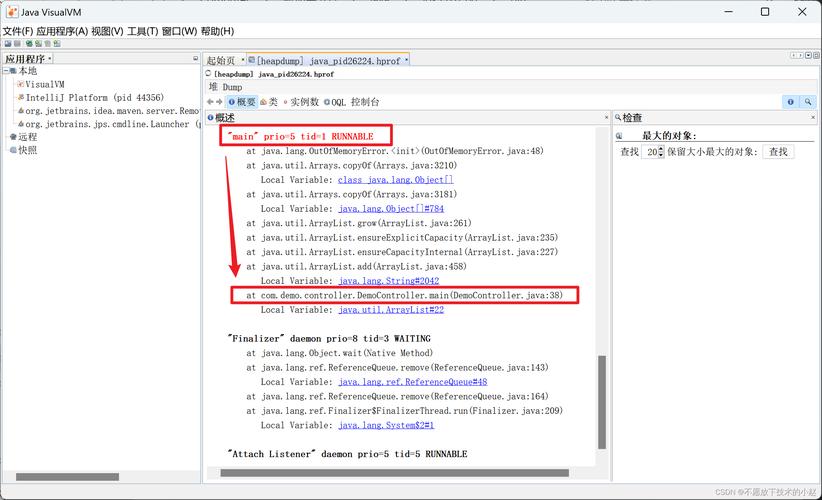The image size is (822, 500).
Task: Open link java.lang.String#2042
Action: click(388, 281)
